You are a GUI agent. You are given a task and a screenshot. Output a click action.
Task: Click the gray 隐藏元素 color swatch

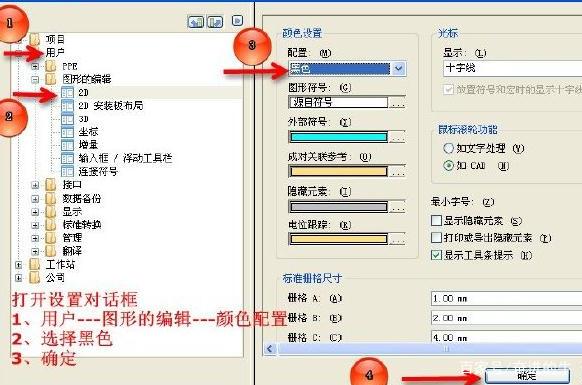[339, 207]
